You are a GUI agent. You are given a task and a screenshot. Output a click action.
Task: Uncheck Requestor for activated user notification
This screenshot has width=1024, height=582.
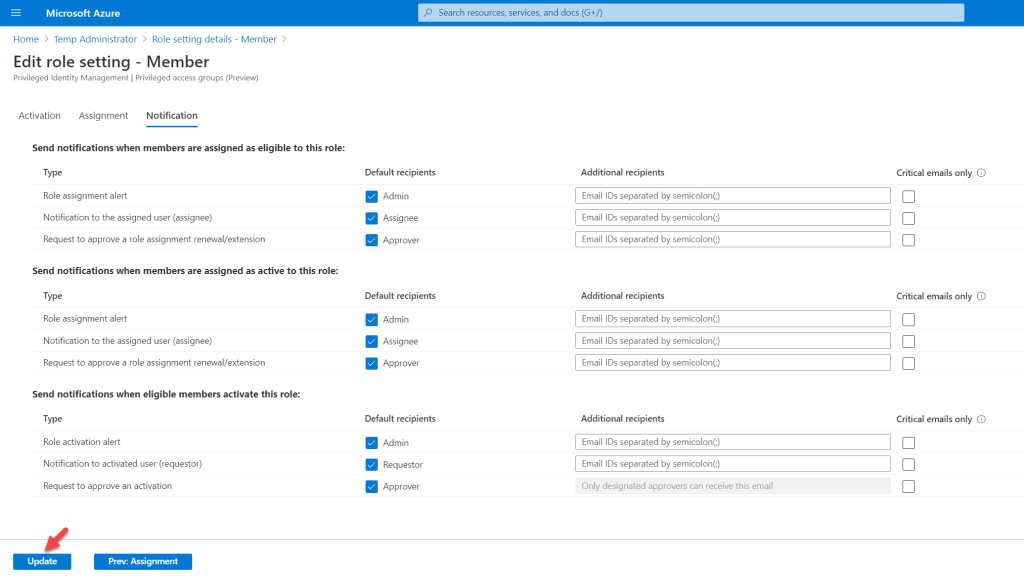[370, 464]
